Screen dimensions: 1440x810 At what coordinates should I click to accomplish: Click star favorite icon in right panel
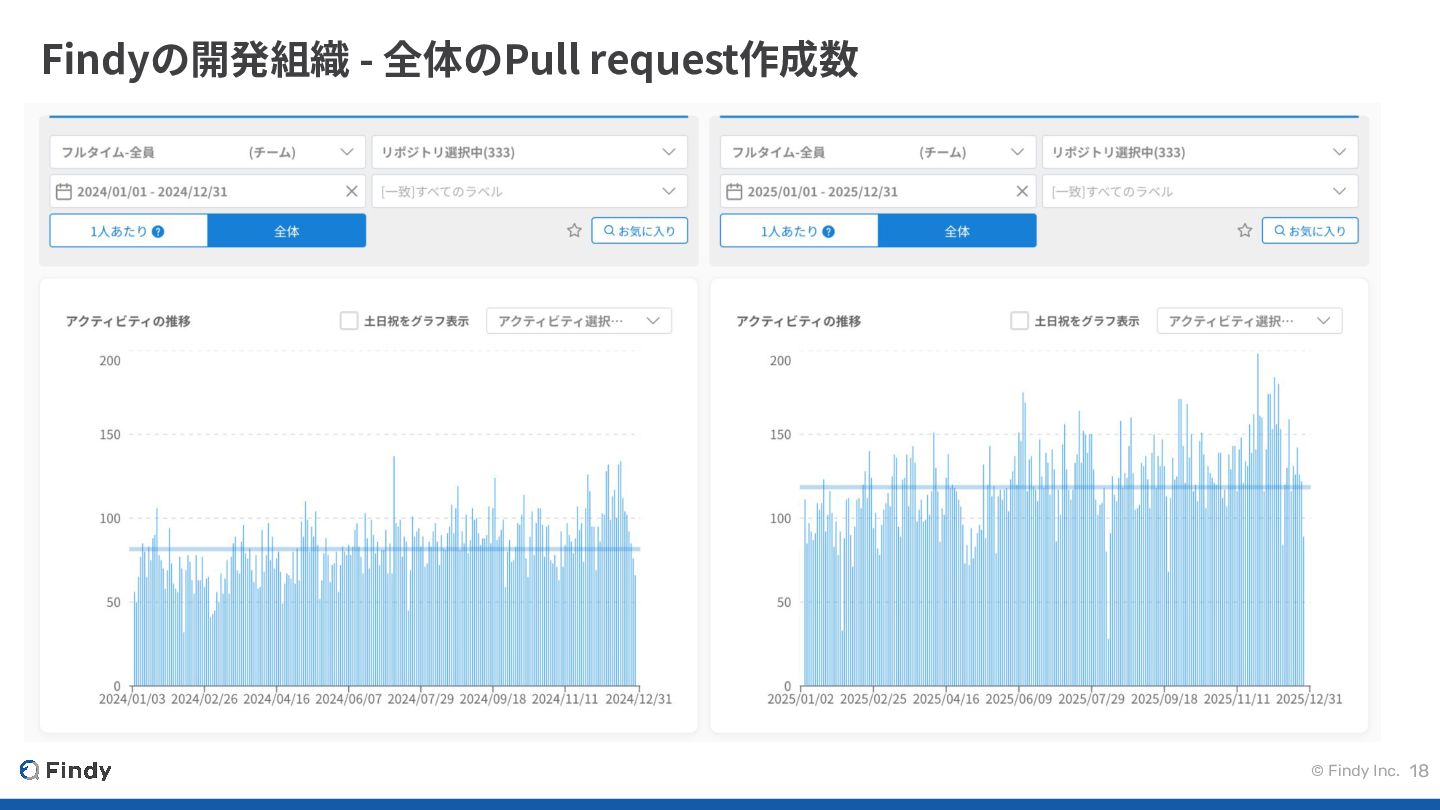point(1245,230)
